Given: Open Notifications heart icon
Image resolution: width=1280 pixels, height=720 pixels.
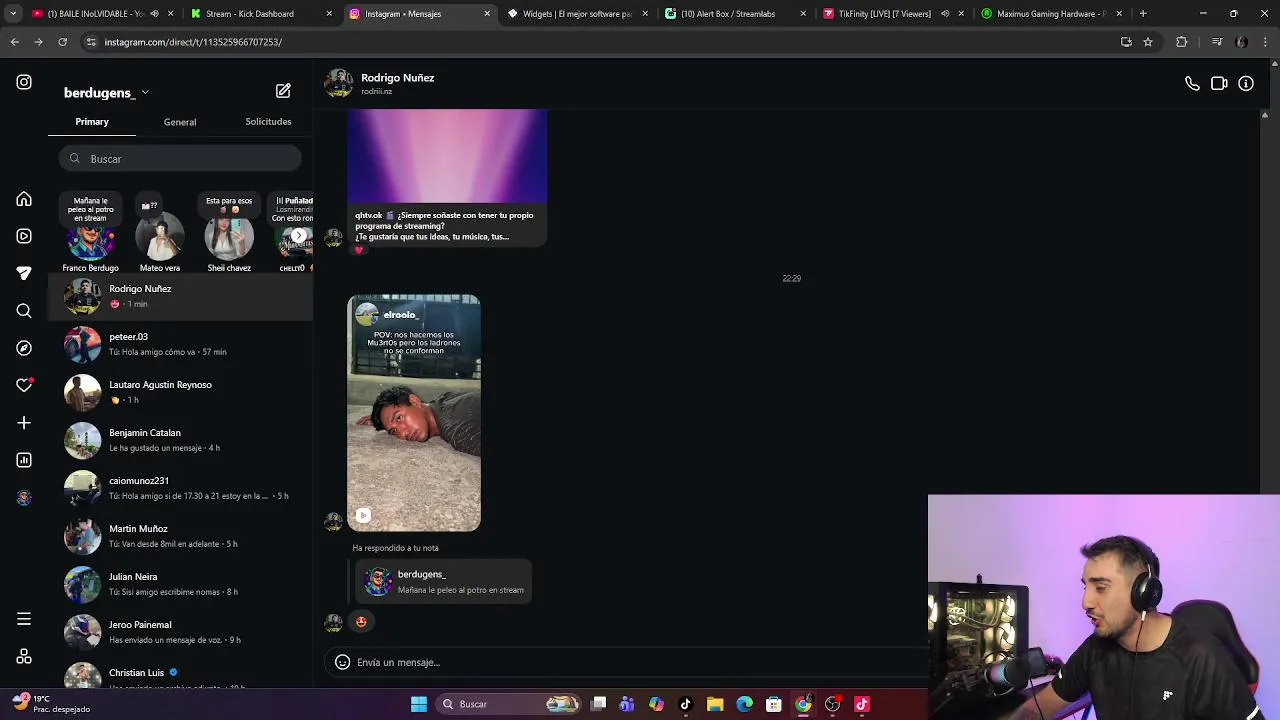Looking at the screenshot, I should coord(24,385).
